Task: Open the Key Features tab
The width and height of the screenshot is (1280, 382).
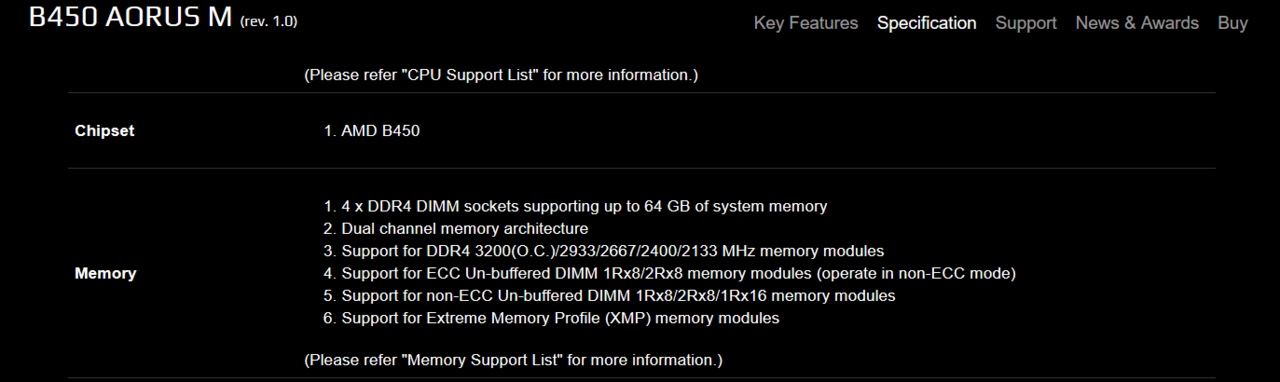Action: pyautogui.click(x=806, y=23)
